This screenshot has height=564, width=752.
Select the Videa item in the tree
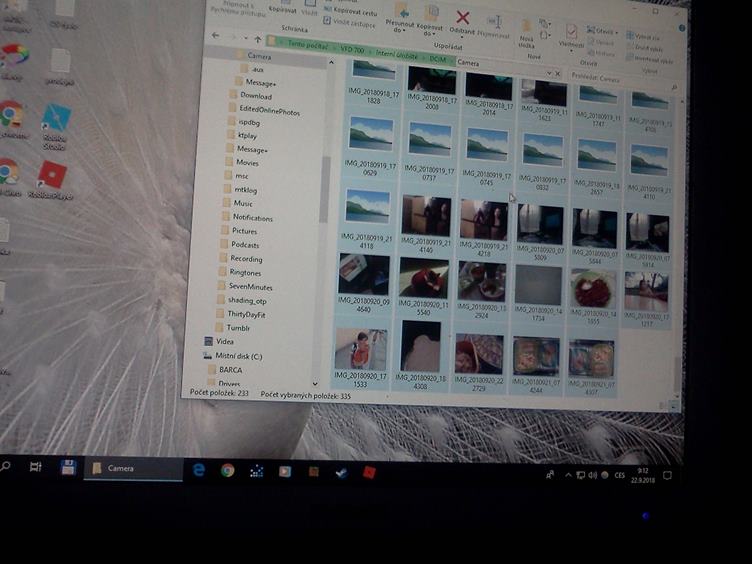[224, 341]
